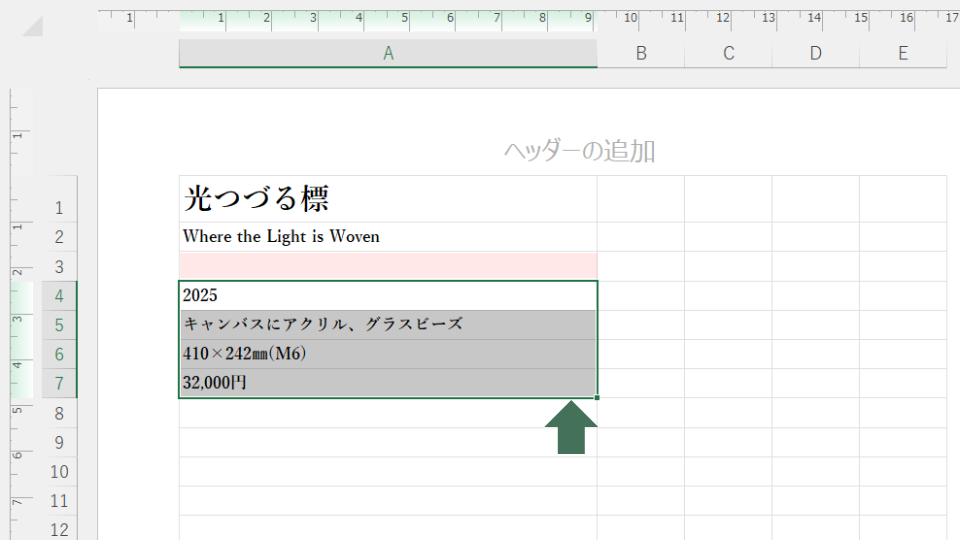Screen dimensions: 960x540
Task: Click cell with Where the Light is Woven
Action: click(x=388, y=237)
